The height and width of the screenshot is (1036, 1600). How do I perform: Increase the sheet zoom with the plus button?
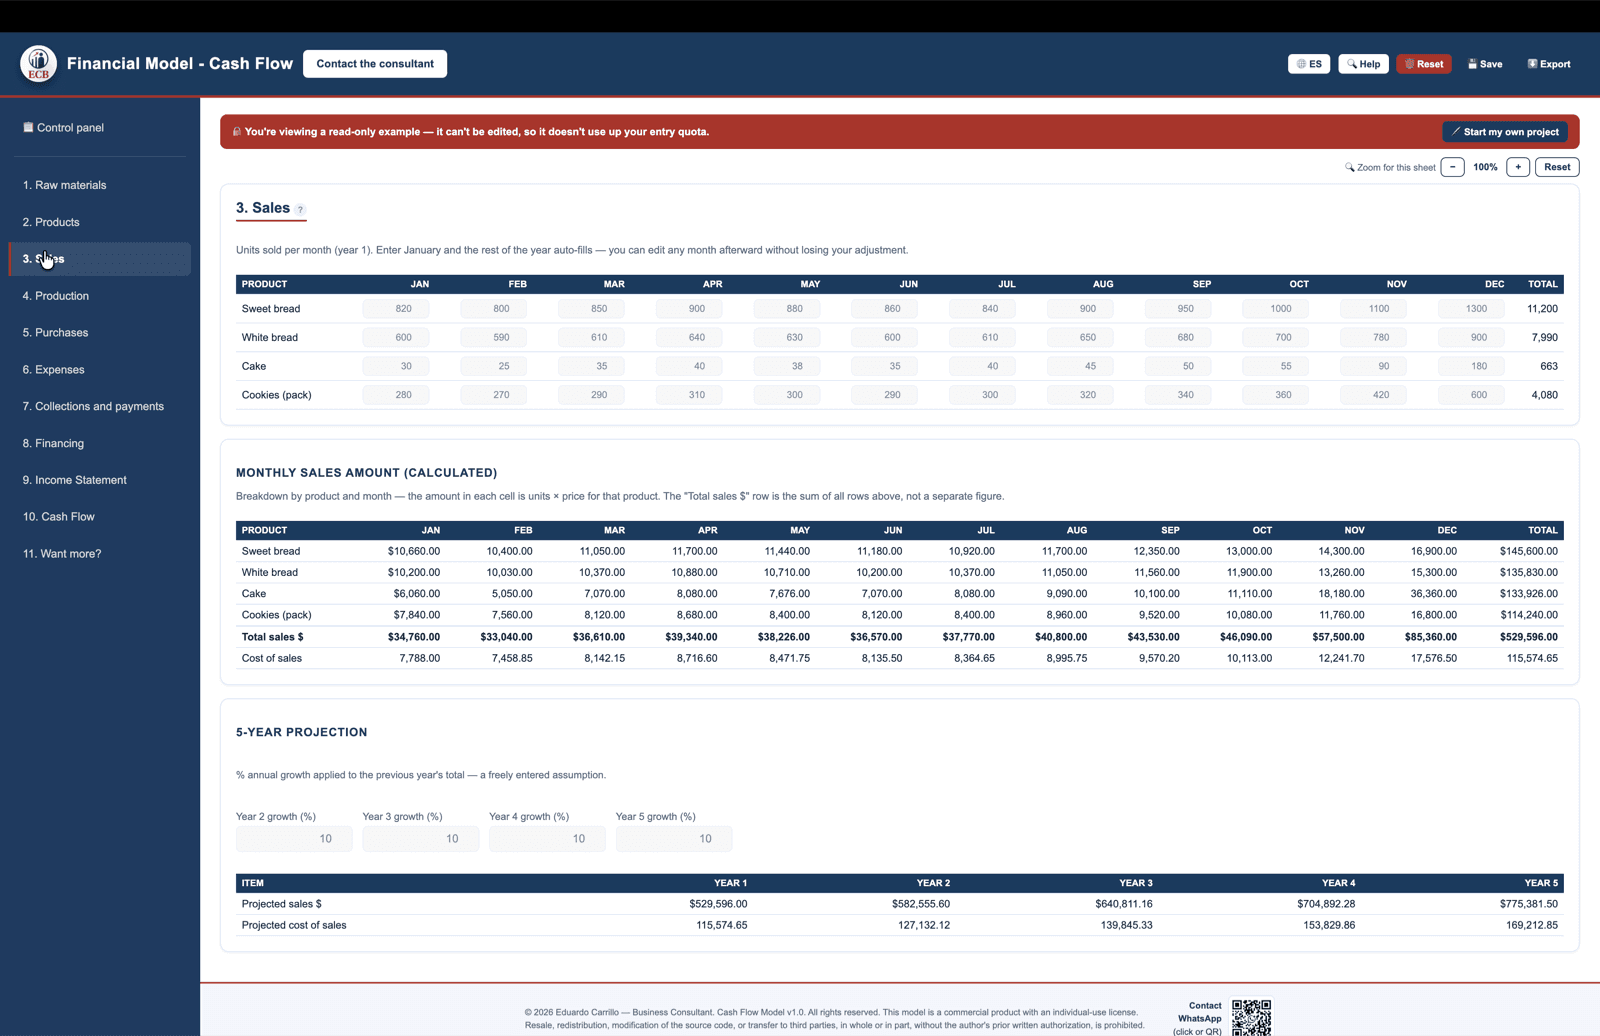(x=1518, y=167)
